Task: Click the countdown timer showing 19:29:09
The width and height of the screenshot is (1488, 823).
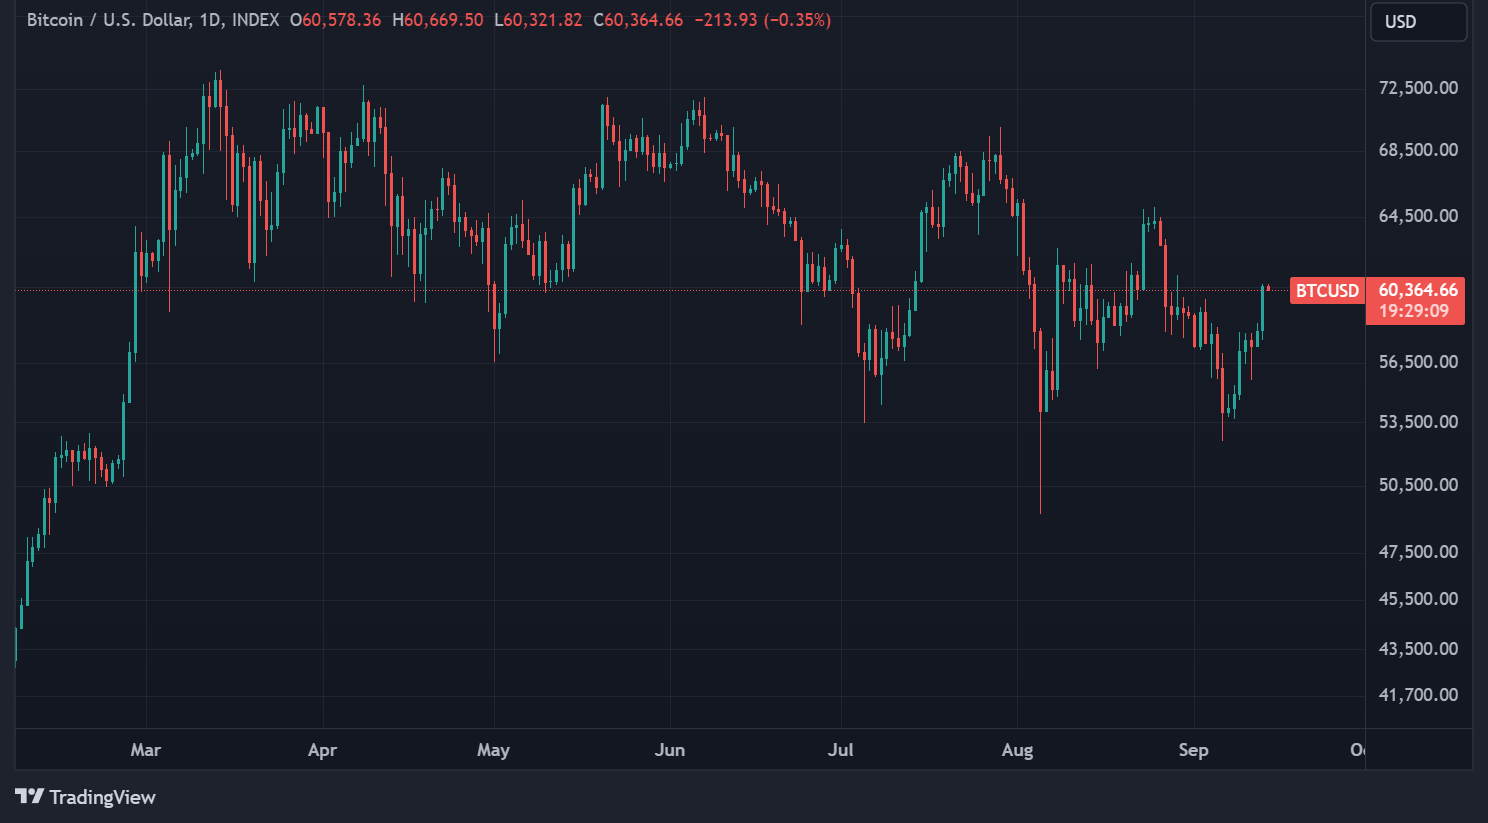Action: [1414, 311]
